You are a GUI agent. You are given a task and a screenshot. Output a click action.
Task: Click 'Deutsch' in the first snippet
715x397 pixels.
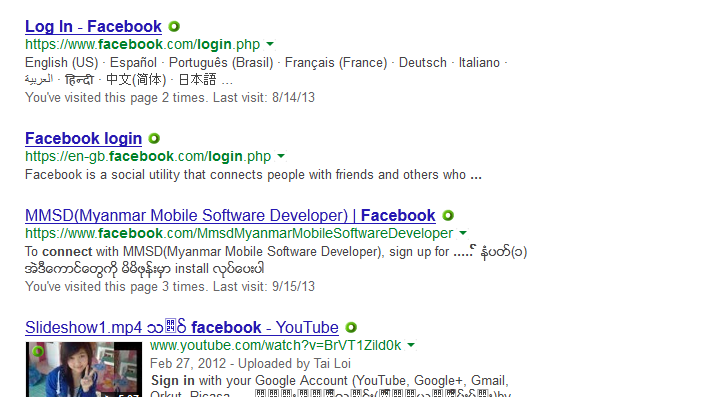[x=423, y=62]
